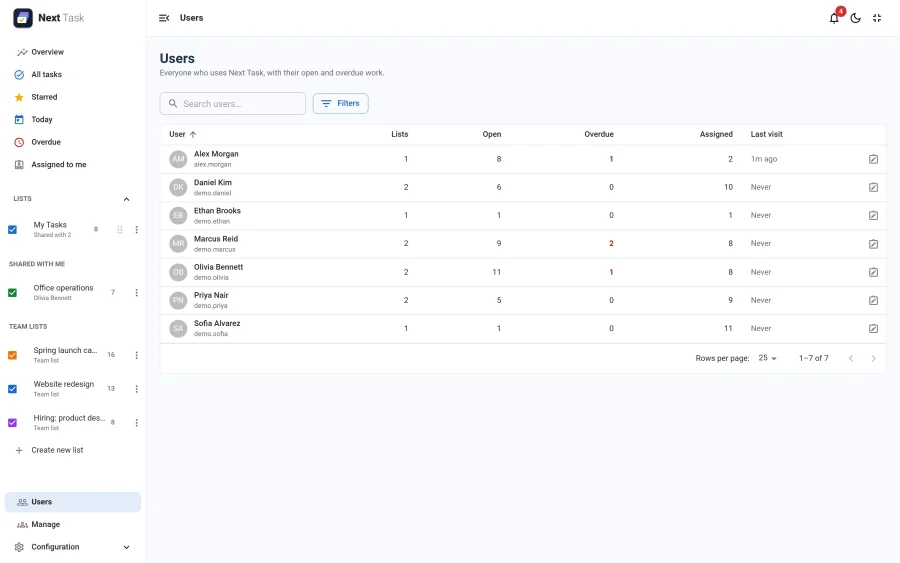Sort by Lists column header
Viewport: 900px width, 563px height.
pos(399,134)
